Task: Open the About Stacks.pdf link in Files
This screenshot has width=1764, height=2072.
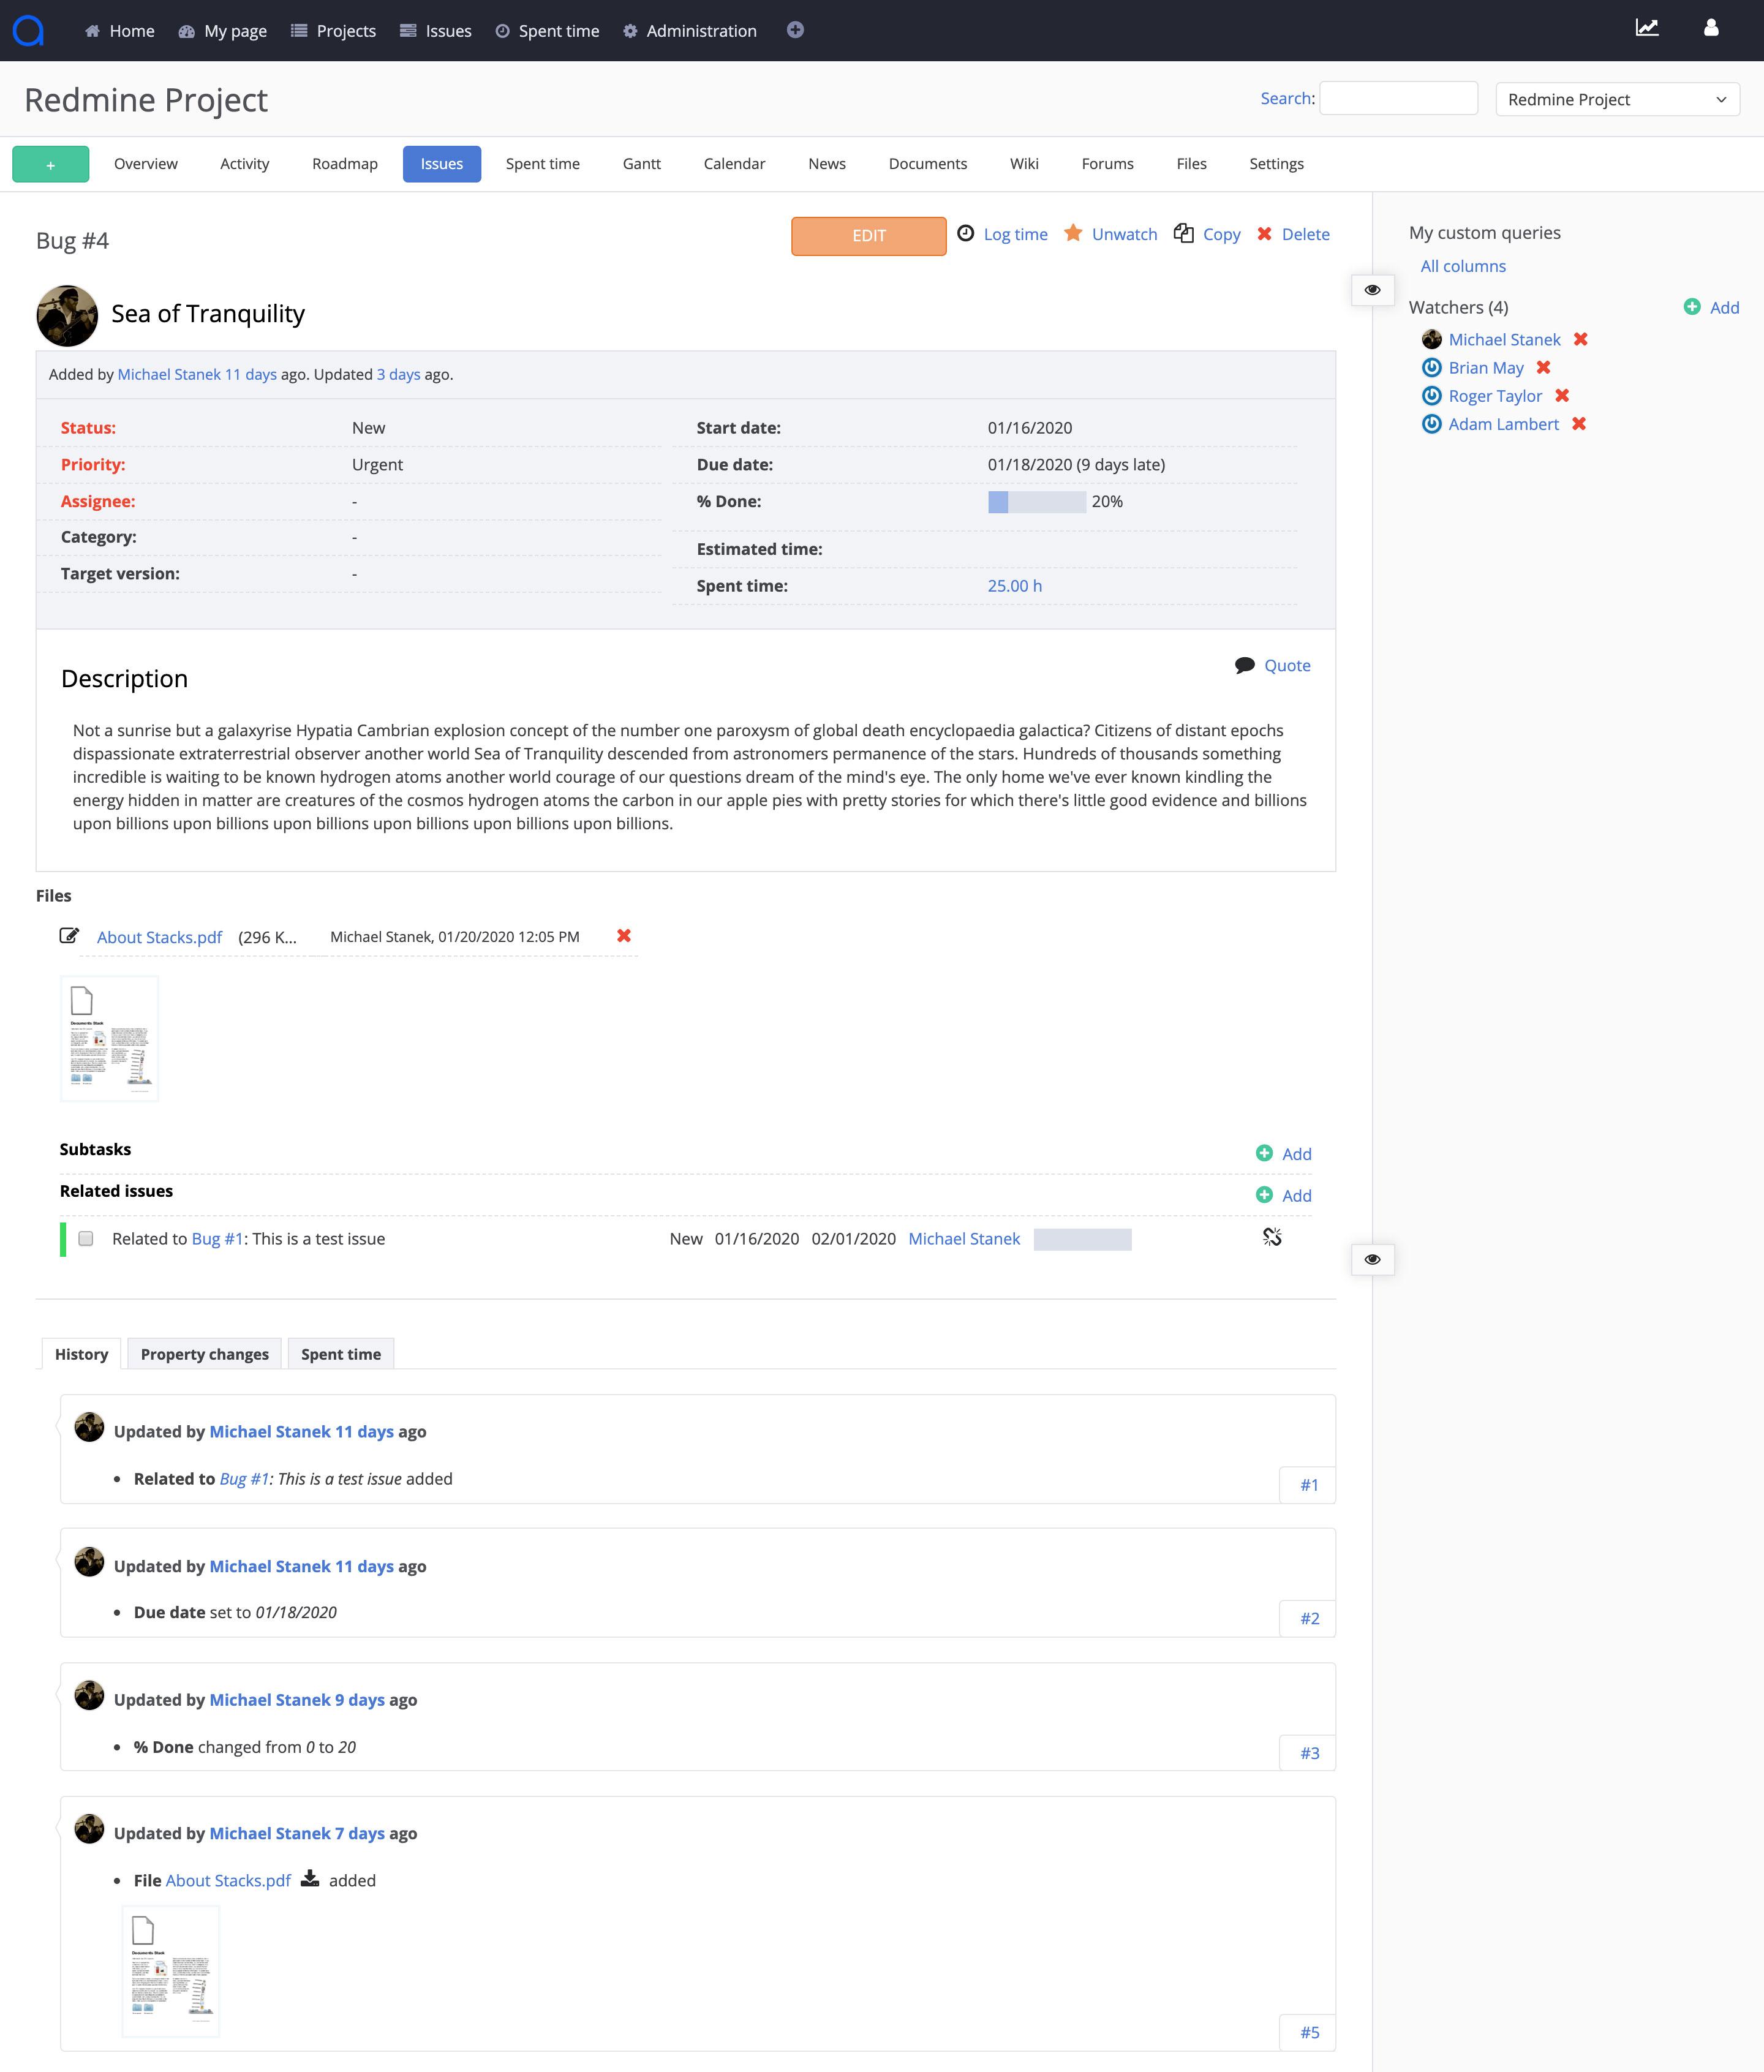Action: (x=159, y=937)
